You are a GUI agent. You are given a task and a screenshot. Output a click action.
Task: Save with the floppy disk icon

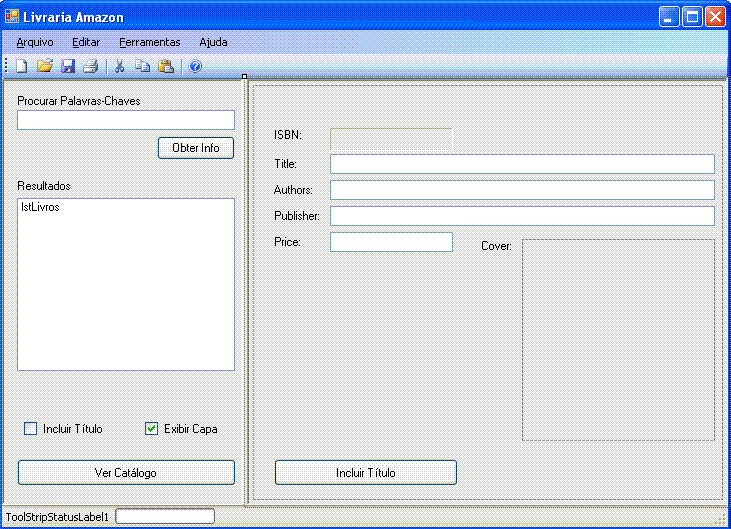(x=68, y=66)
